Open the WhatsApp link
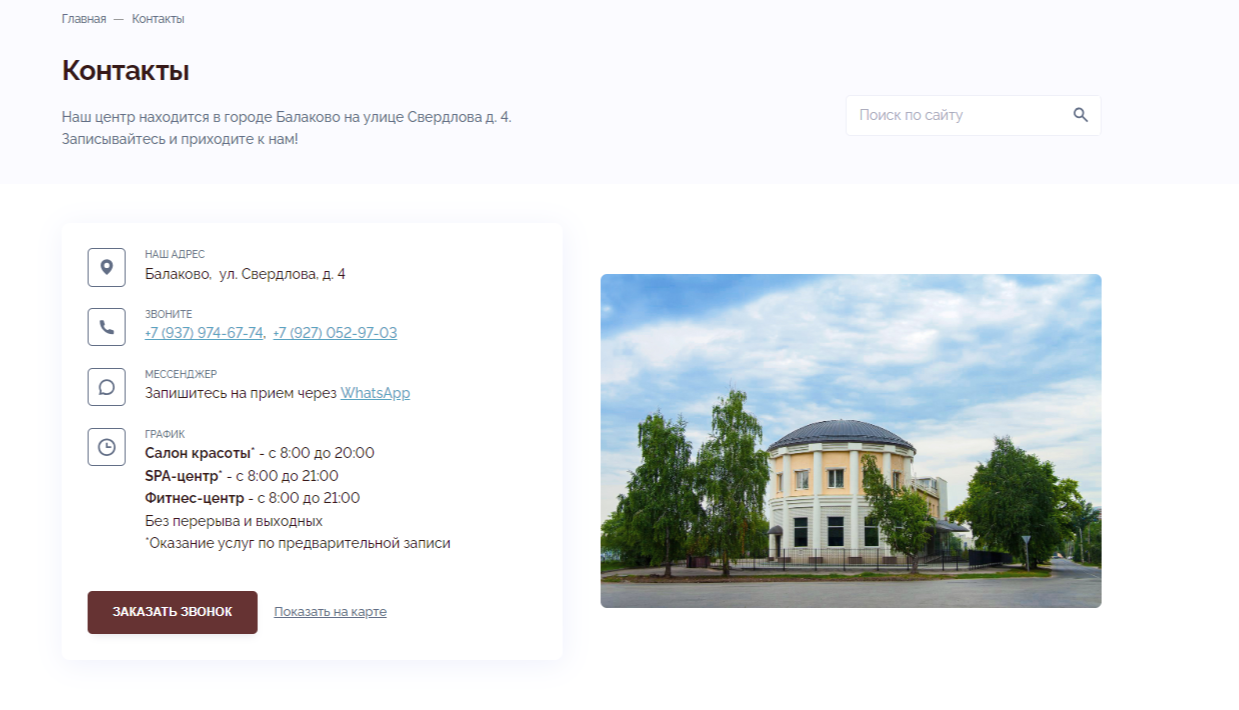Viewport: 1239px width, 710px height. pyautogui.click(x=375, y=393)
